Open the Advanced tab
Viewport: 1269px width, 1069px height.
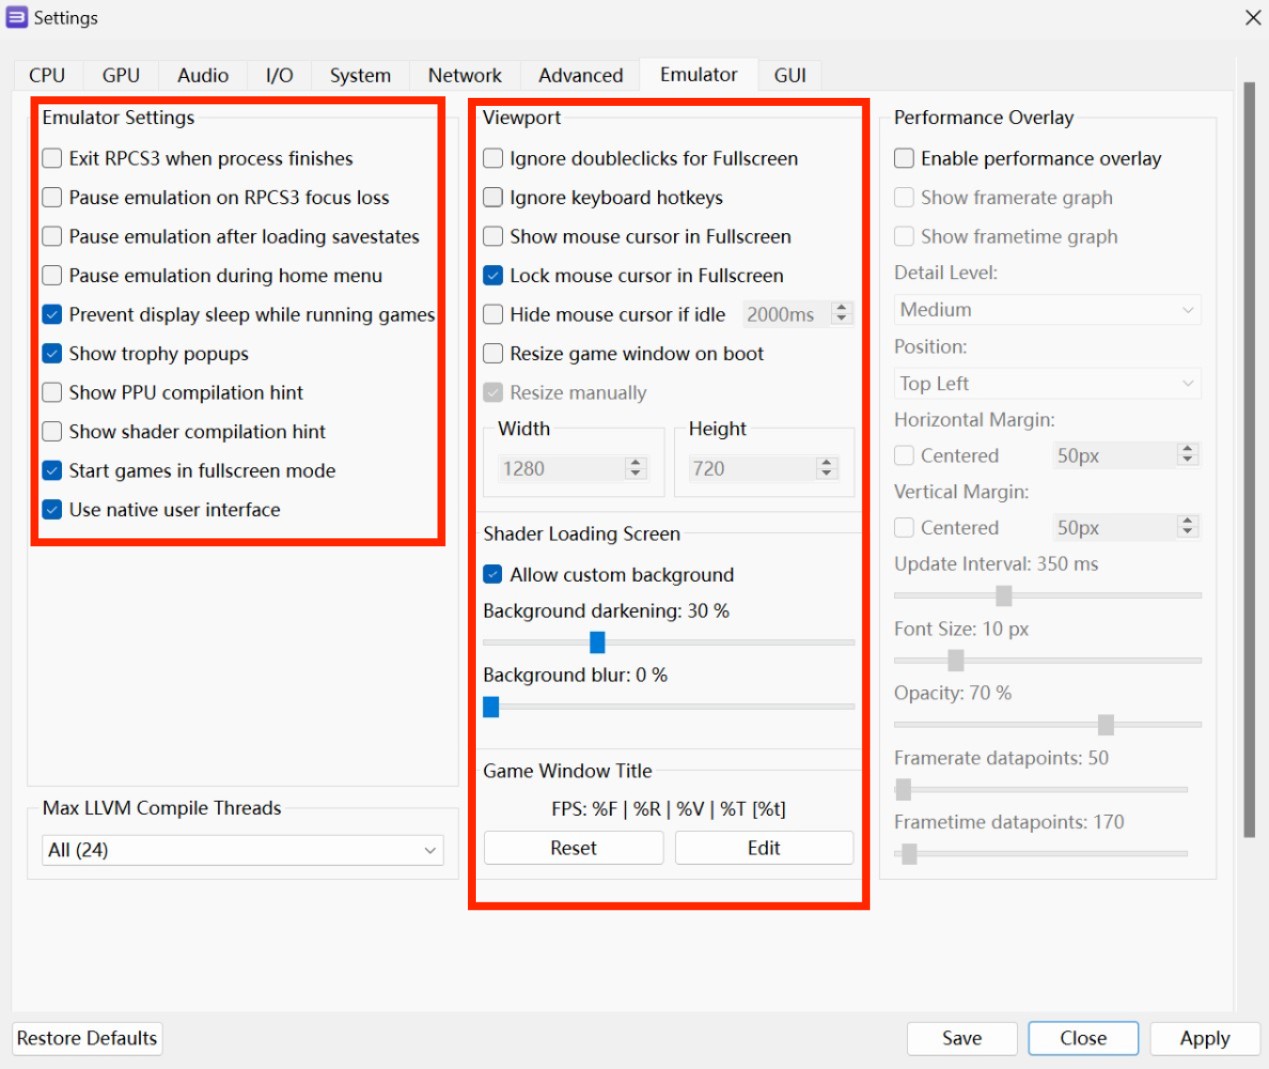coord(581,75)
